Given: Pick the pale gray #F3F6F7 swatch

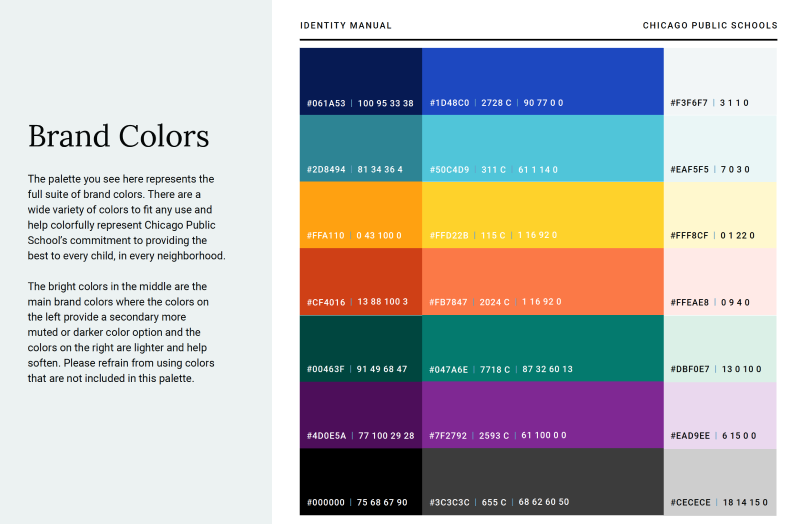Looking at the screenshot, I should point(720,81).
